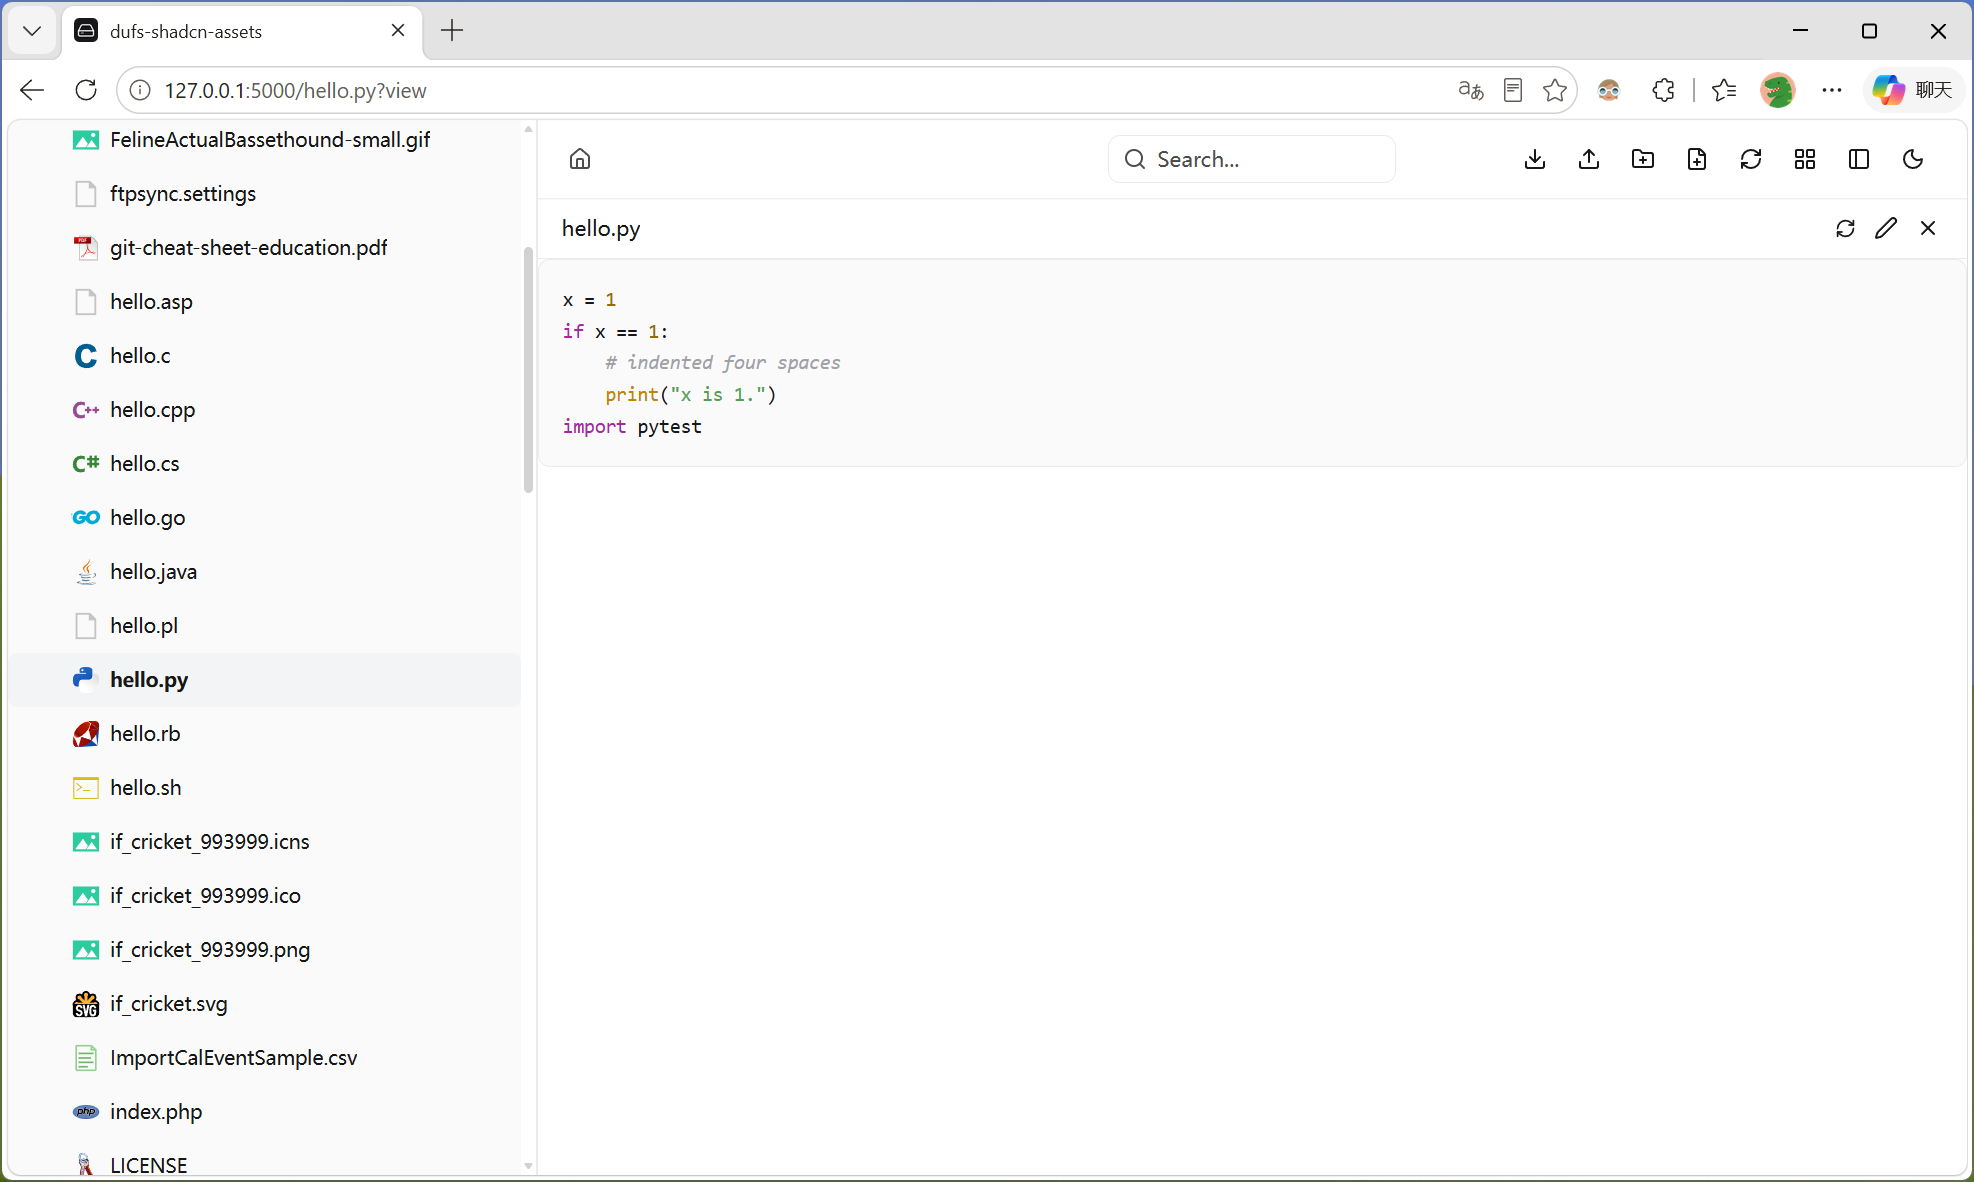Open browser extensions puzzle icon
Viewport: 1974px width, 1182px height.
(x=1664, y=90)
